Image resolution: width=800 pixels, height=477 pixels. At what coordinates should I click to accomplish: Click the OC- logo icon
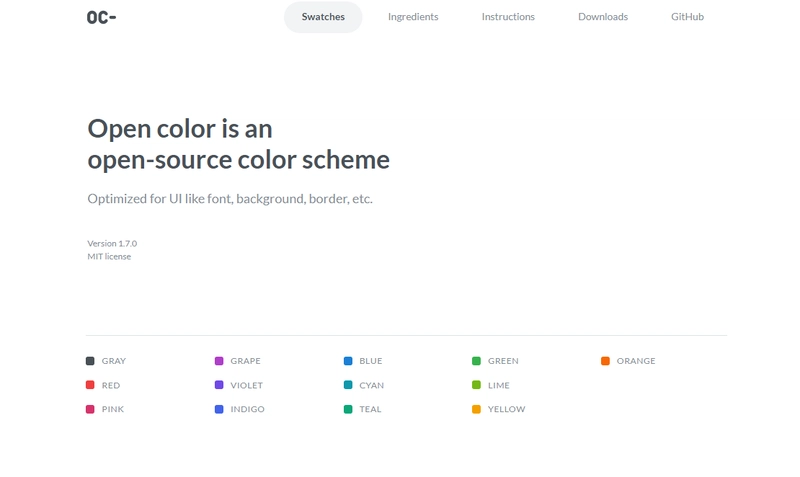102,17
